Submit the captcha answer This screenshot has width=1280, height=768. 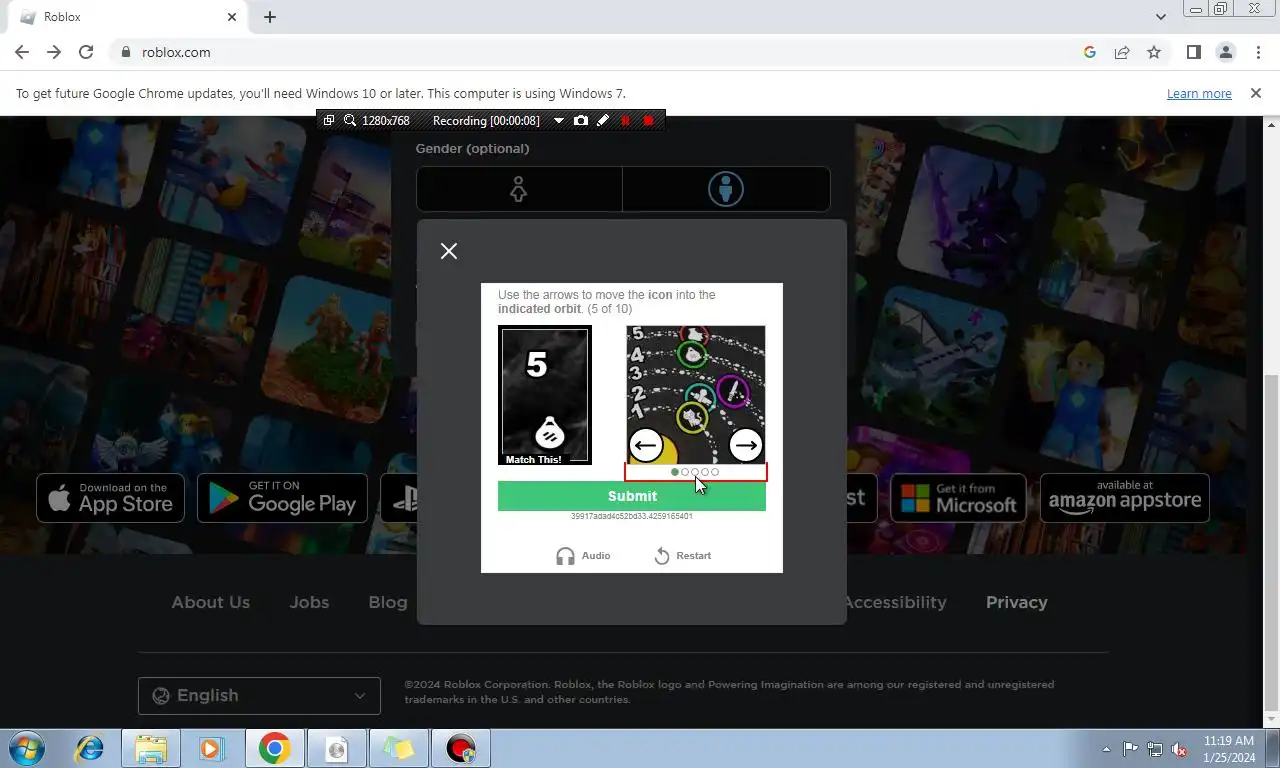tap(632, 496)
